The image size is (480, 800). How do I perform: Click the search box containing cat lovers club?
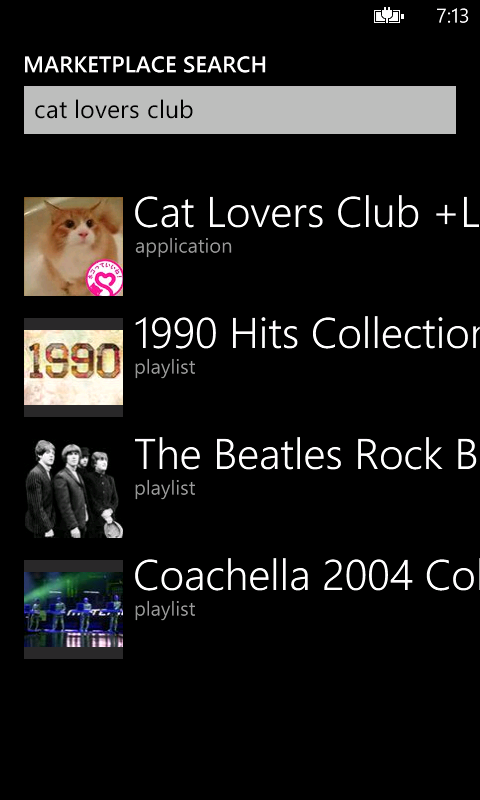(240, 110)
